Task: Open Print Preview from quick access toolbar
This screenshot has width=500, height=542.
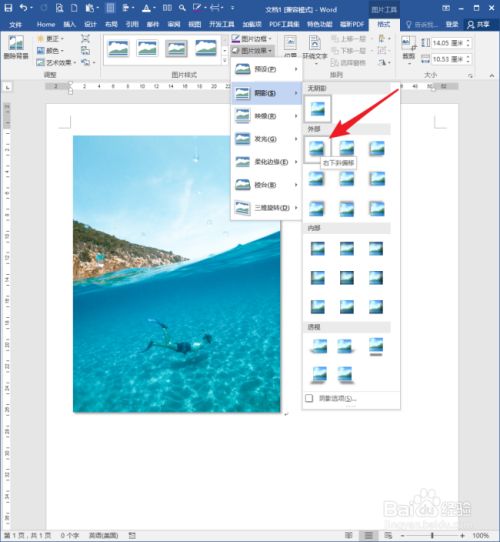Action: point(59,8)
